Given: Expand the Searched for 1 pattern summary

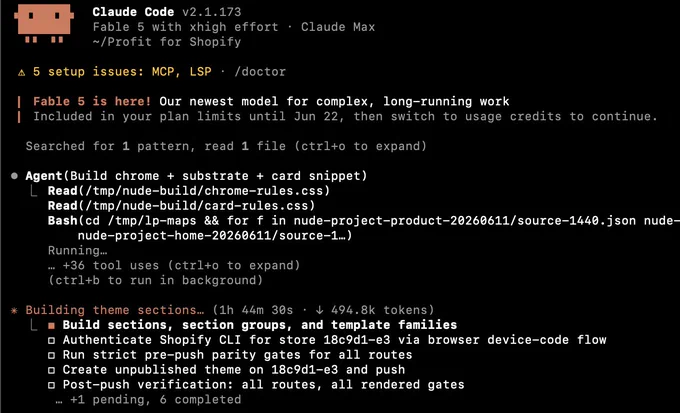Looking at the screenshot, I should tap(226, 146).
